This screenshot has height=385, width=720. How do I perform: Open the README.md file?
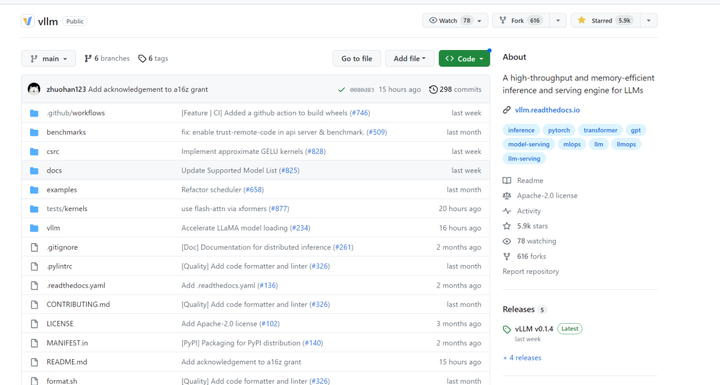click(x=67, y=362)
